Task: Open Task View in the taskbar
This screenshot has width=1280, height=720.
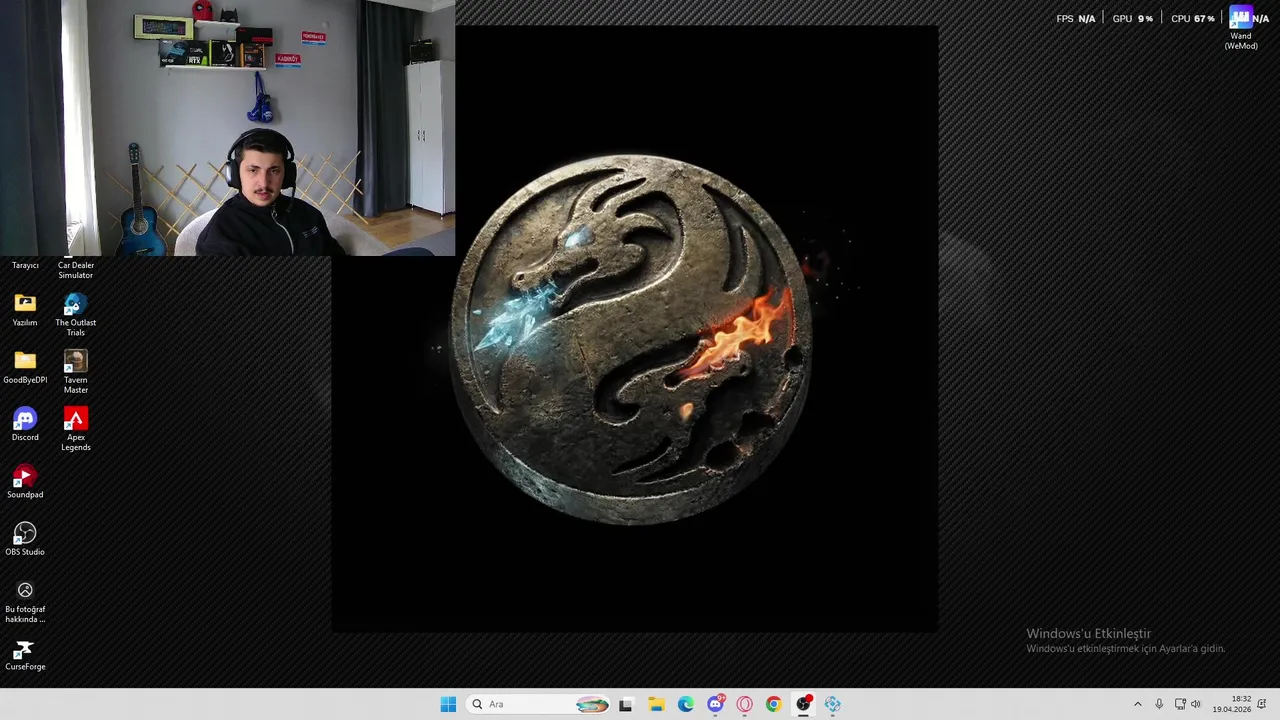Action: (626, 704)
